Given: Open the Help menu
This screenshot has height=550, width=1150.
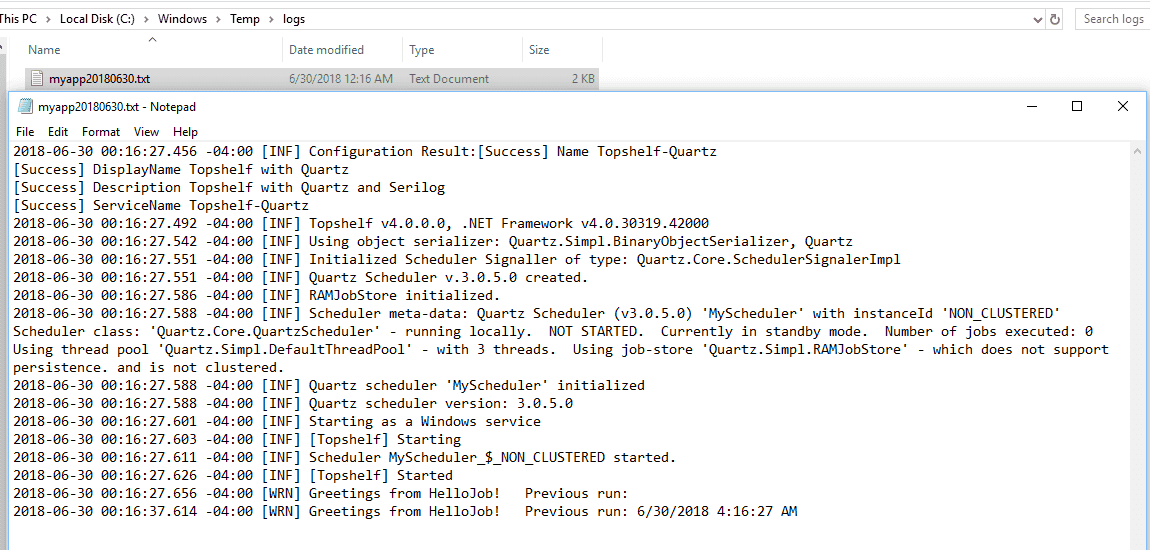Looking at the screenshot, I should click(x=185, y=132).
